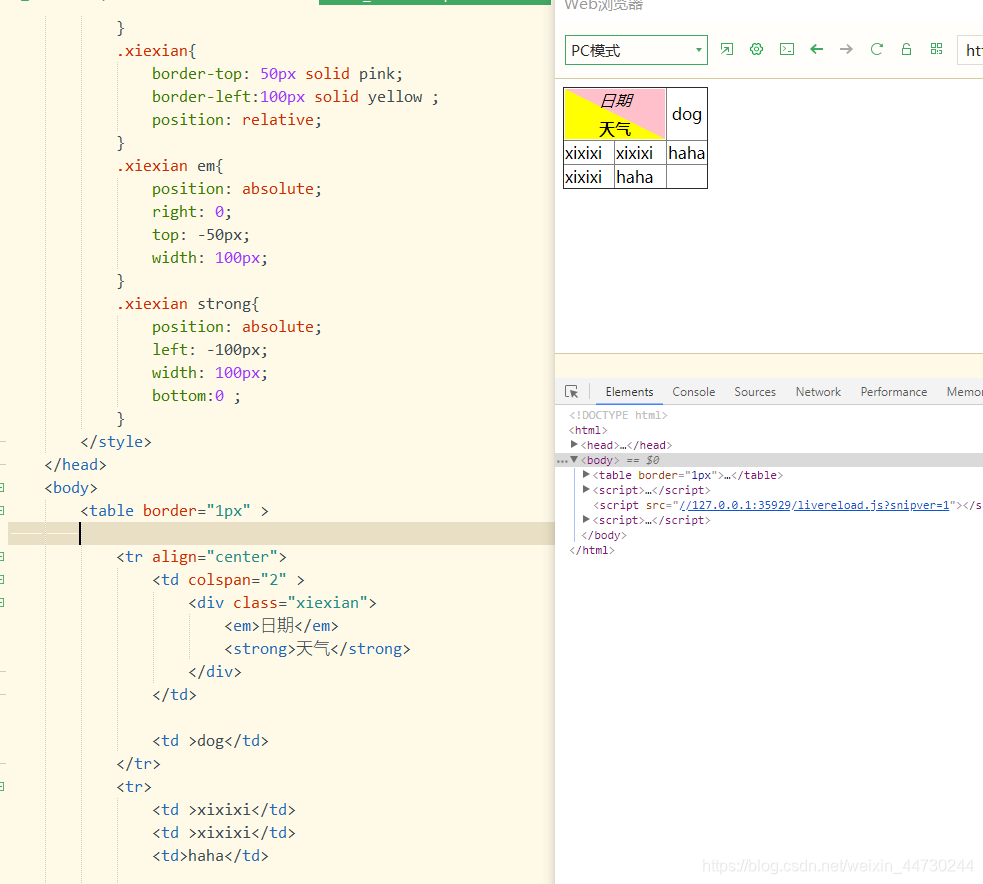983x884 pixels.
Task: Open the Memory tab in DevTools
Action: [x=964, y=392]
